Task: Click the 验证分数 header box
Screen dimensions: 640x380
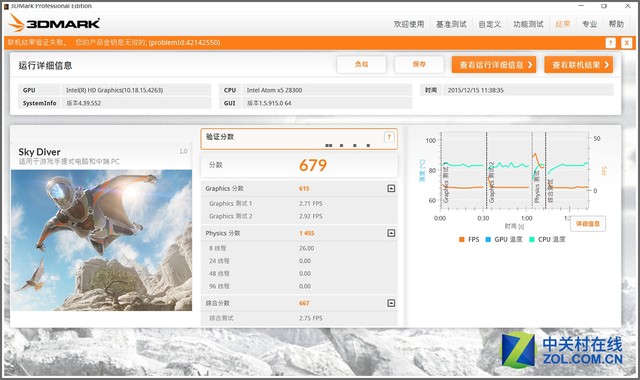Action: point(299,139)
